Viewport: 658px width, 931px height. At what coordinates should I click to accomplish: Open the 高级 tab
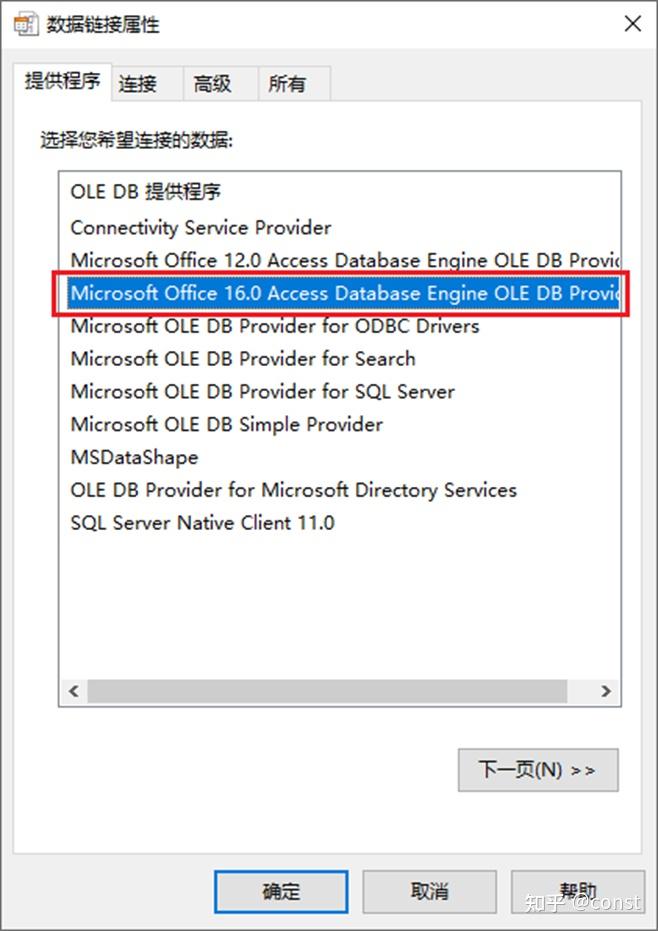click(x=212, y=84)
